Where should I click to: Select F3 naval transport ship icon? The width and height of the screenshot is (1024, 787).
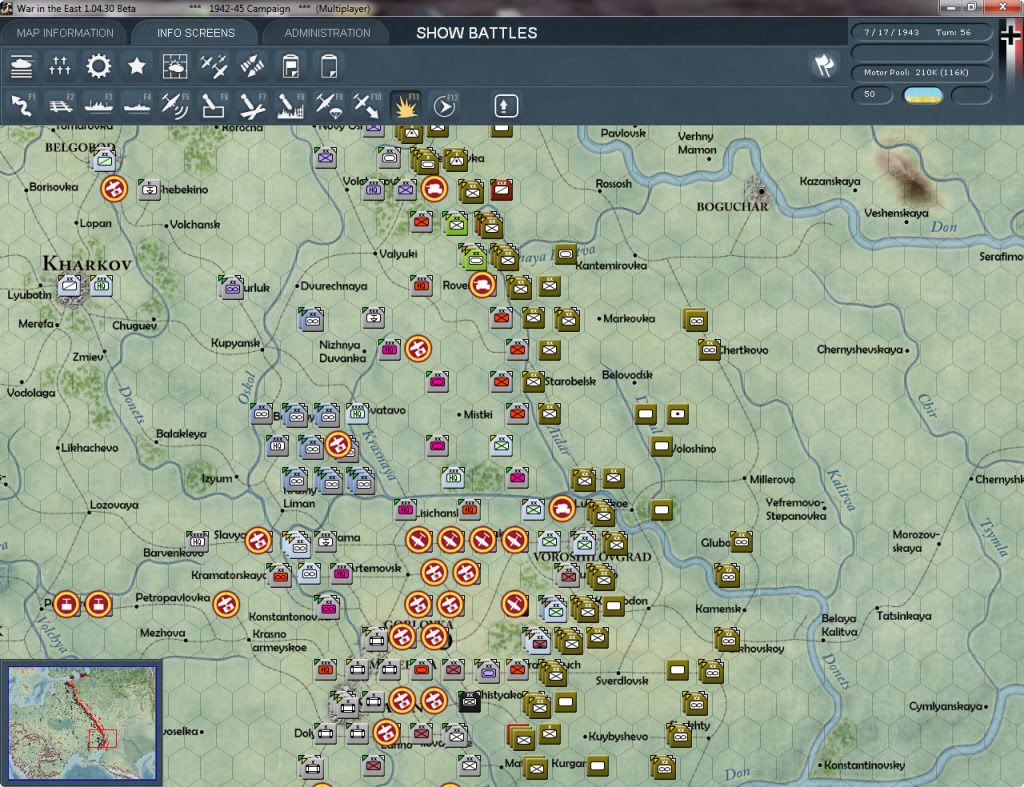tap(99, 106)
